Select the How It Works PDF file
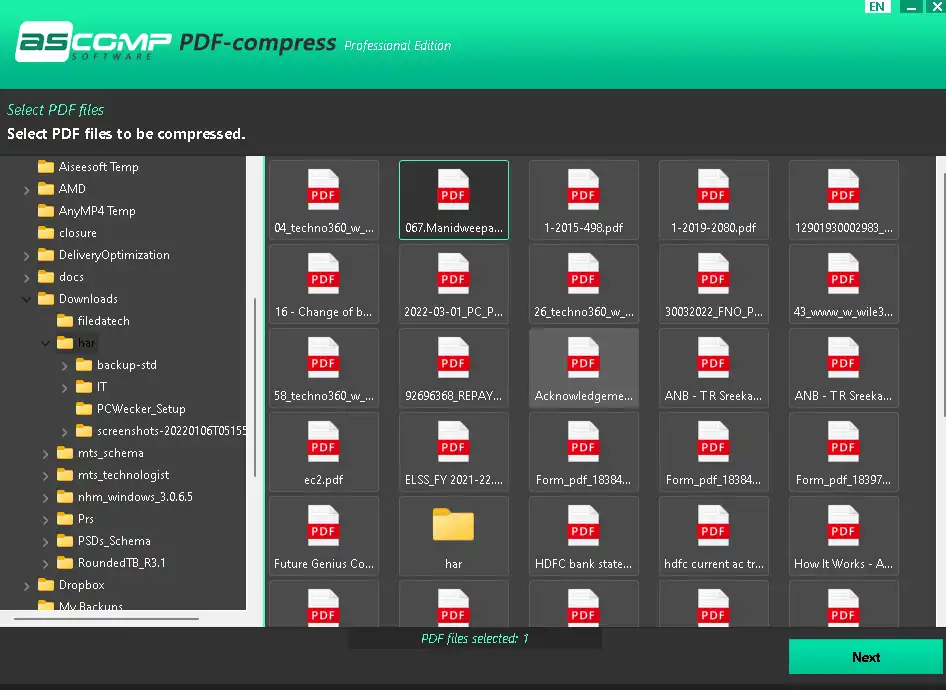This screenshot has width=946, height=690. (x=843, y=536)
